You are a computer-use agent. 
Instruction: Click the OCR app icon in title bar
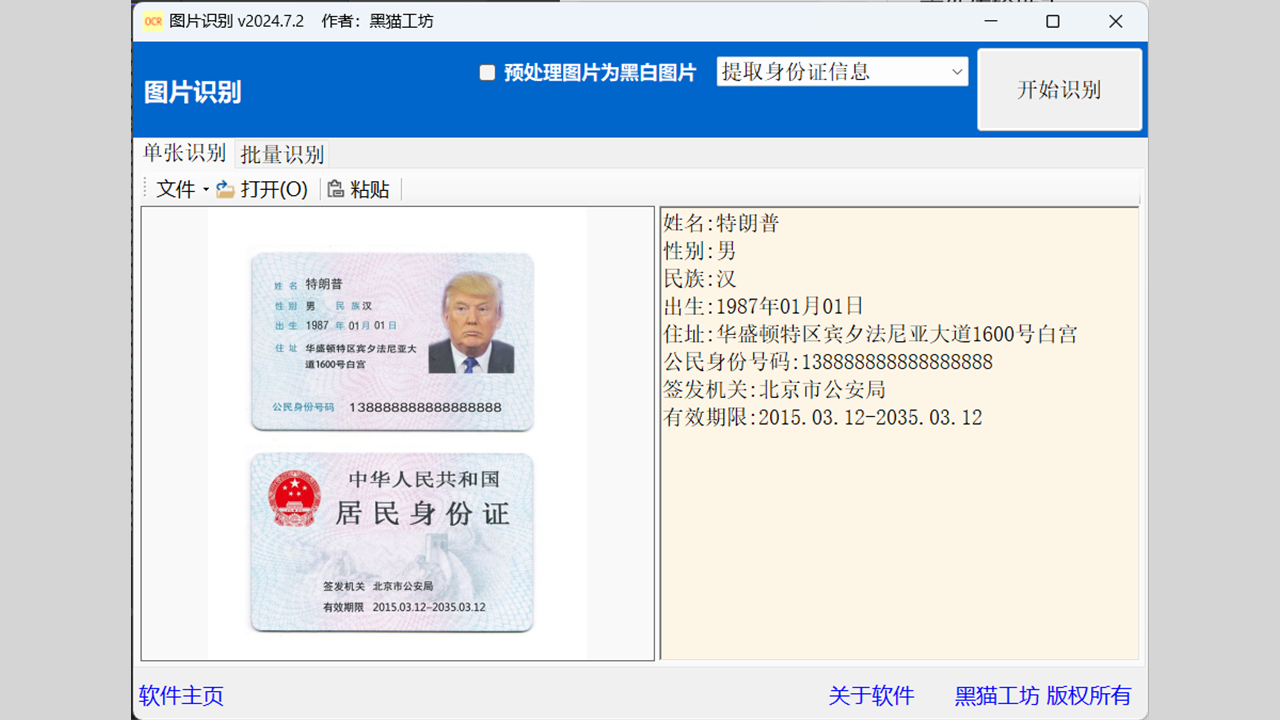click(153, 21)
